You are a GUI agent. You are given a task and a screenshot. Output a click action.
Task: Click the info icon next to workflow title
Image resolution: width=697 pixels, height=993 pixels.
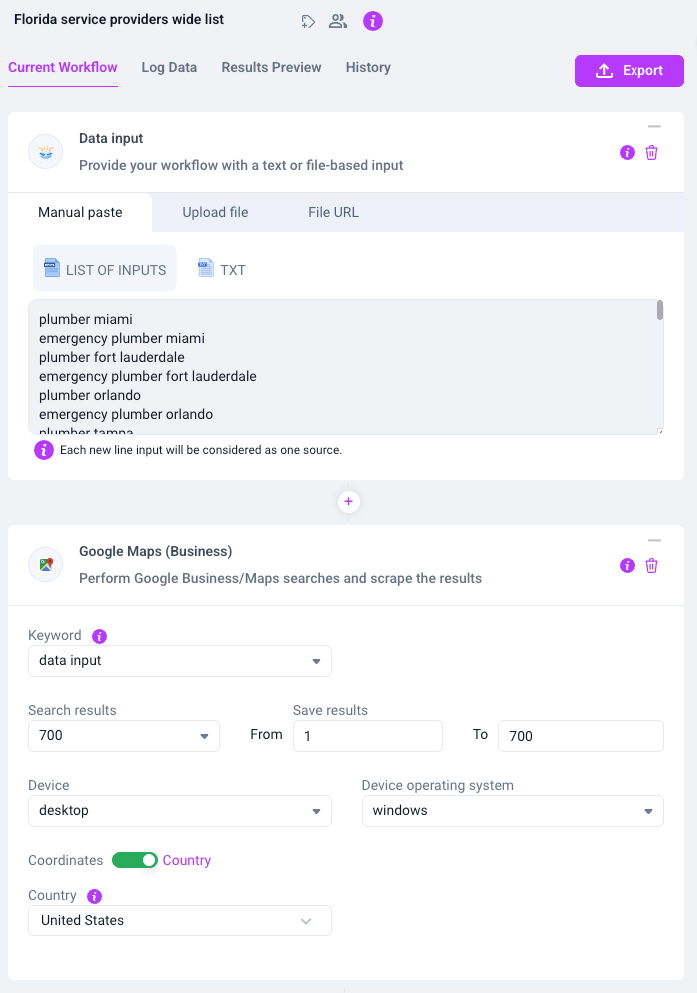coord(373,21)
